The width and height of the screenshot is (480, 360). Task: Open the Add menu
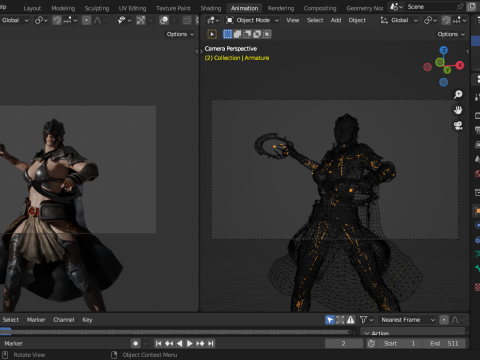pos(336,20)
